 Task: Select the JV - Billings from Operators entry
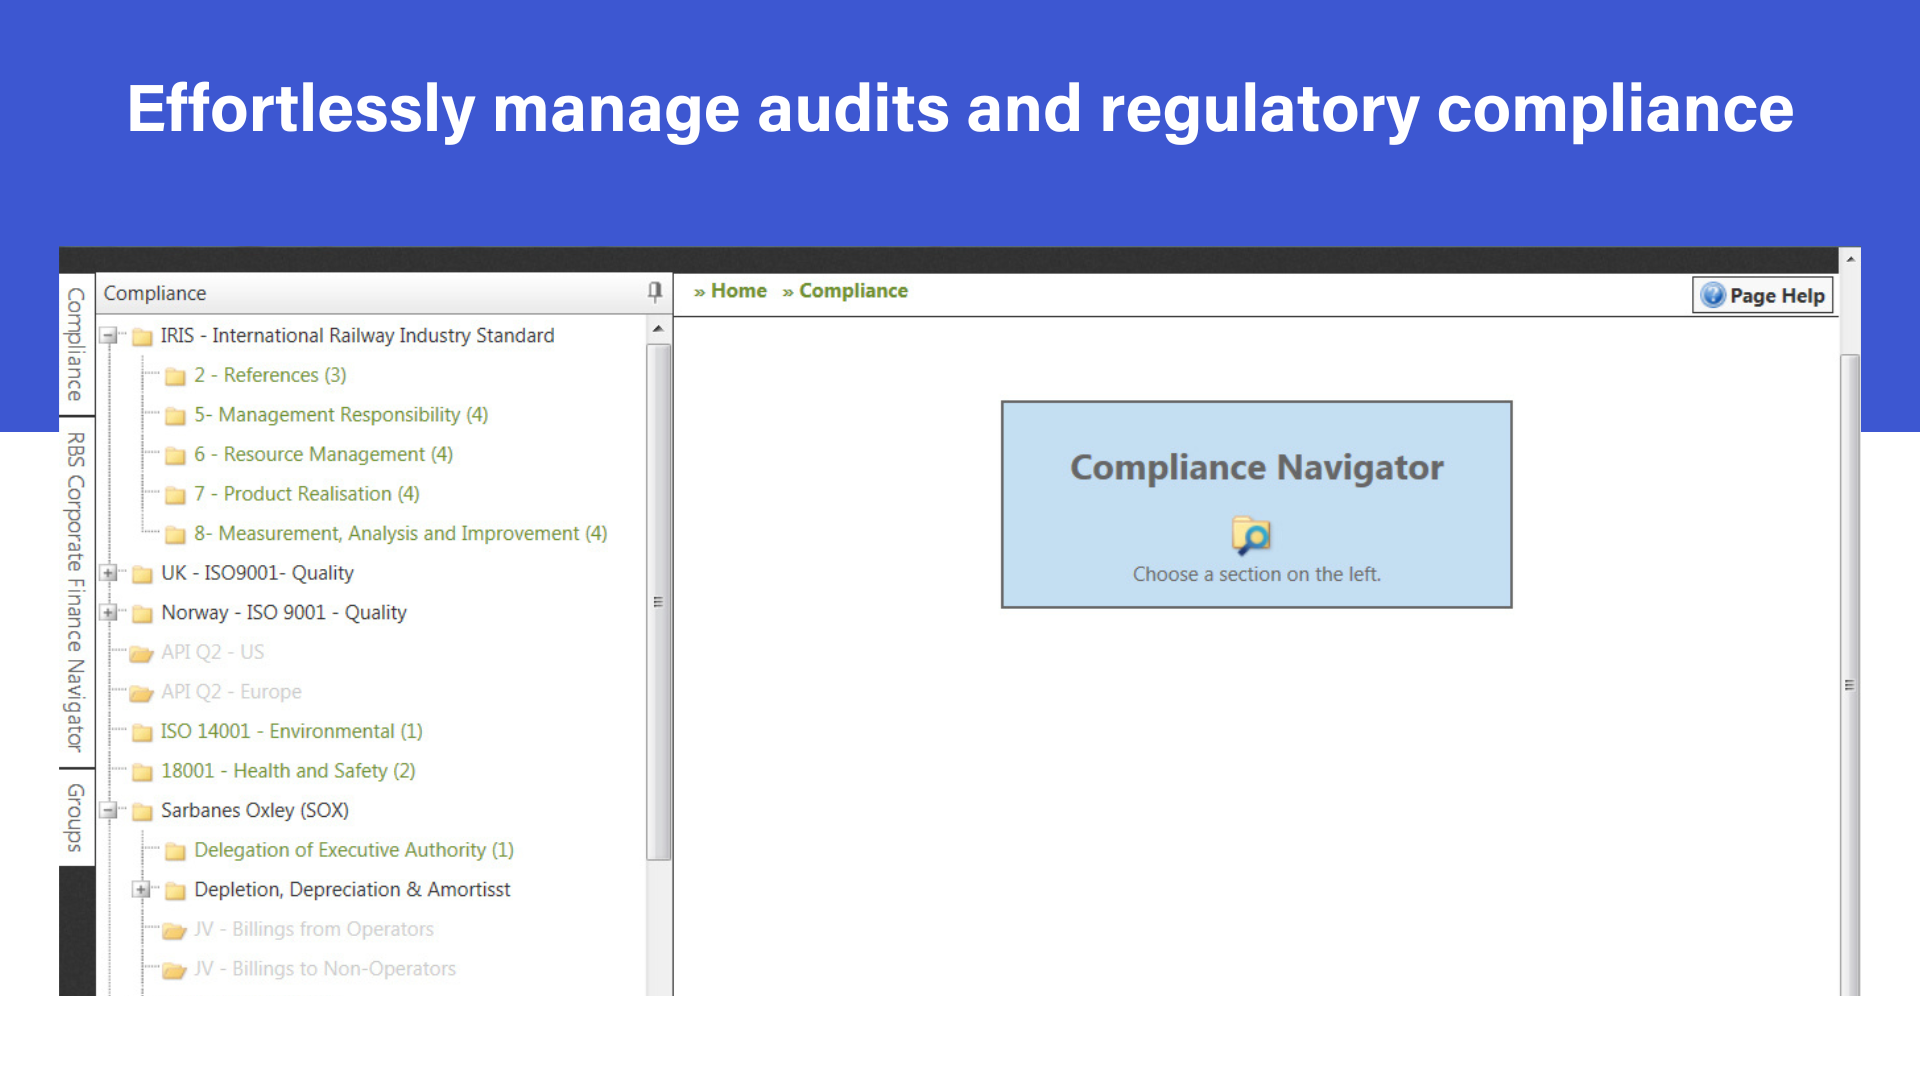click(x=315, y=929)
